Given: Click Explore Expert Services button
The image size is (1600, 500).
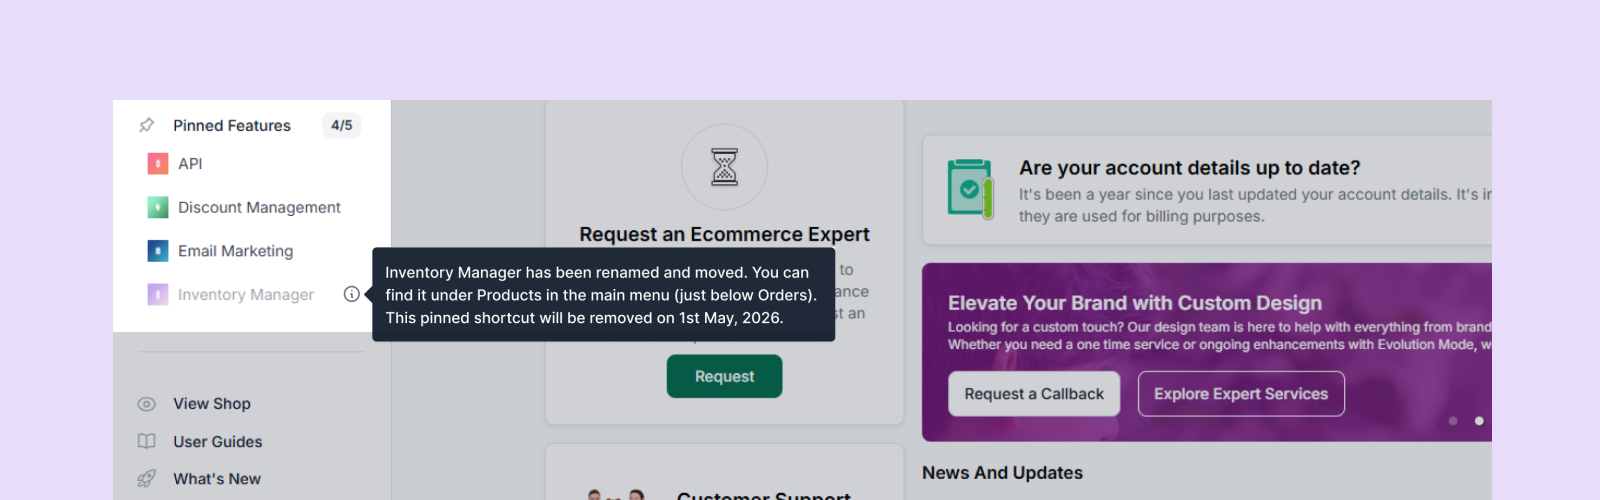Looking at the screenshot, I should pyautogui.click(x=1241, y=394).
